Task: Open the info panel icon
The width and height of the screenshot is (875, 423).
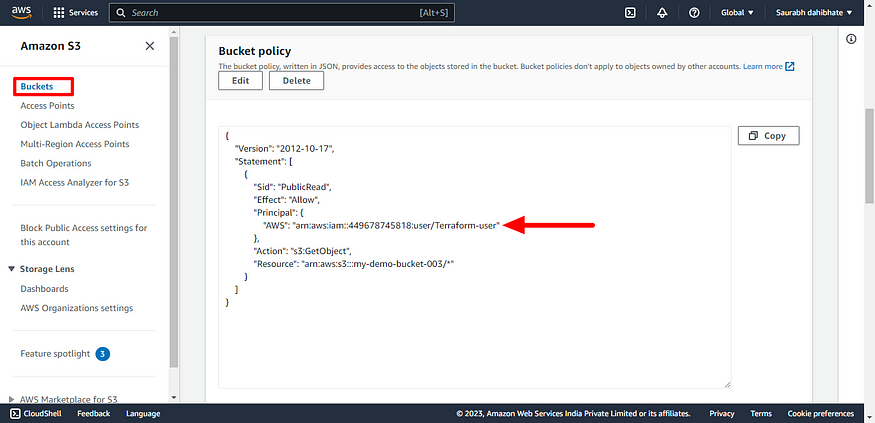Action: click(x=851, y=39)
